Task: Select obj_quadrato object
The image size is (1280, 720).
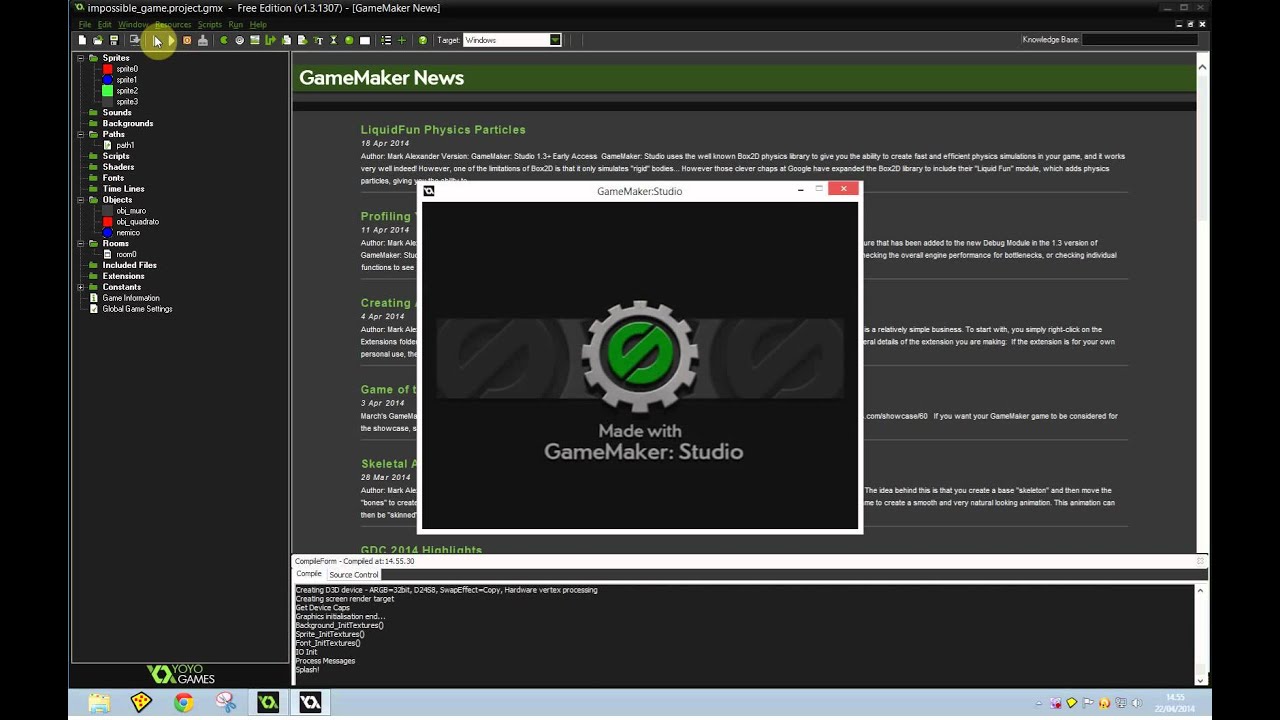Action: tap(137, 222)
